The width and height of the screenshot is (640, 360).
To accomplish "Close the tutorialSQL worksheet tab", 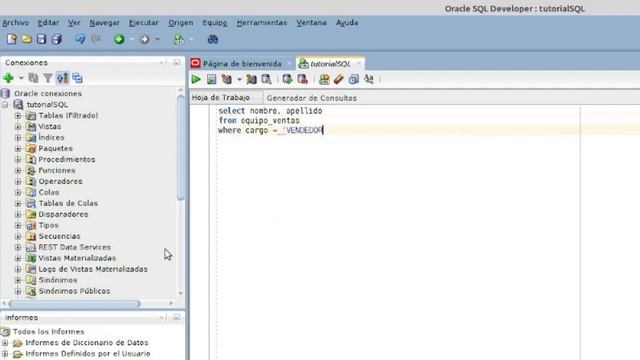I will pyautogui.click(x=358, y=64).
